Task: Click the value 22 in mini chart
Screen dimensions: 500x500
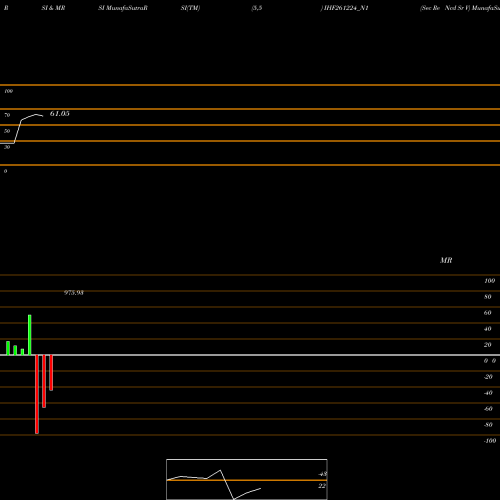Action: click(322, 486)
